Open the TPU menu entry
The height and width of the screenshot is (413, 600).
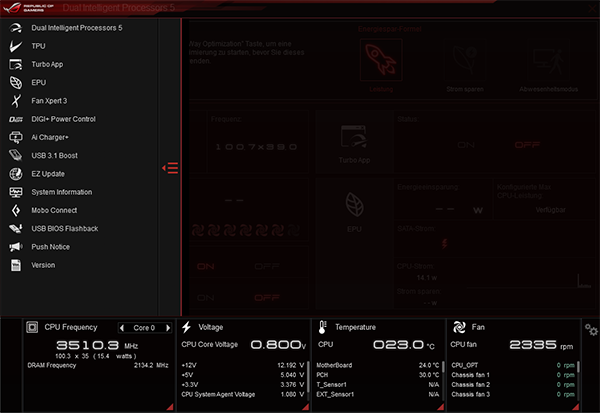(38, 46)
